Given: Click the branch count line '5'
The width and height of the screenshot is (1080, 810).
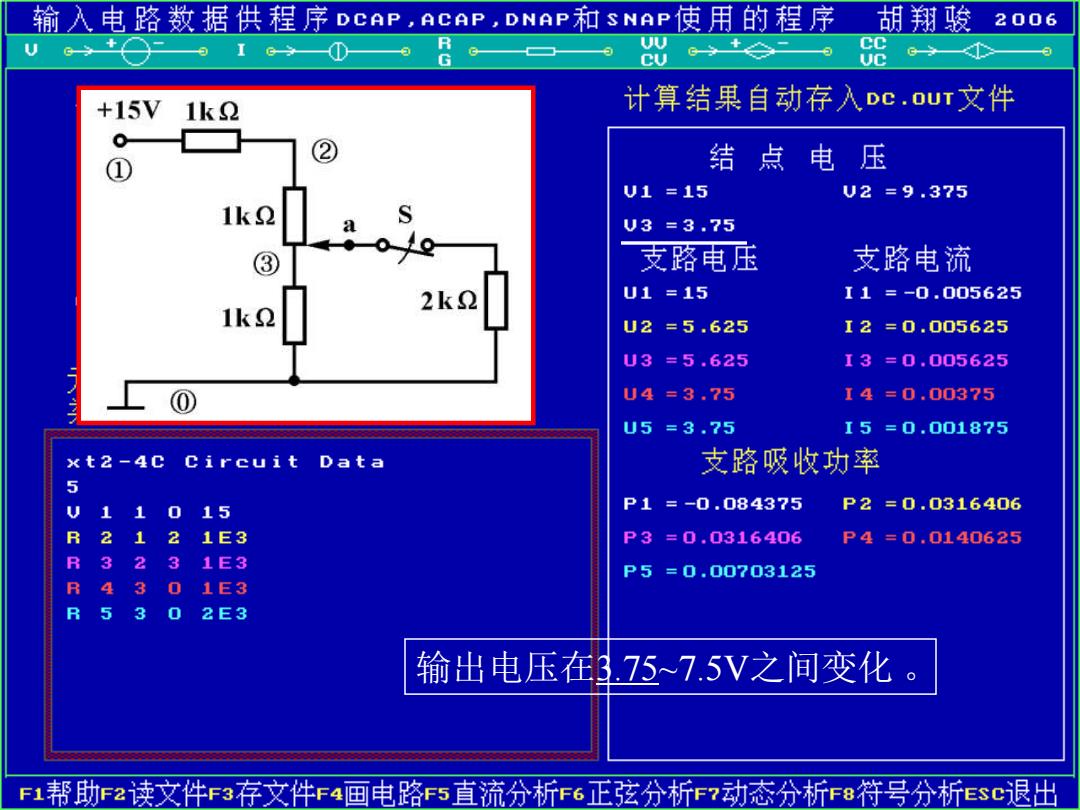Looking at the screenshot, I should click(72, 487).
